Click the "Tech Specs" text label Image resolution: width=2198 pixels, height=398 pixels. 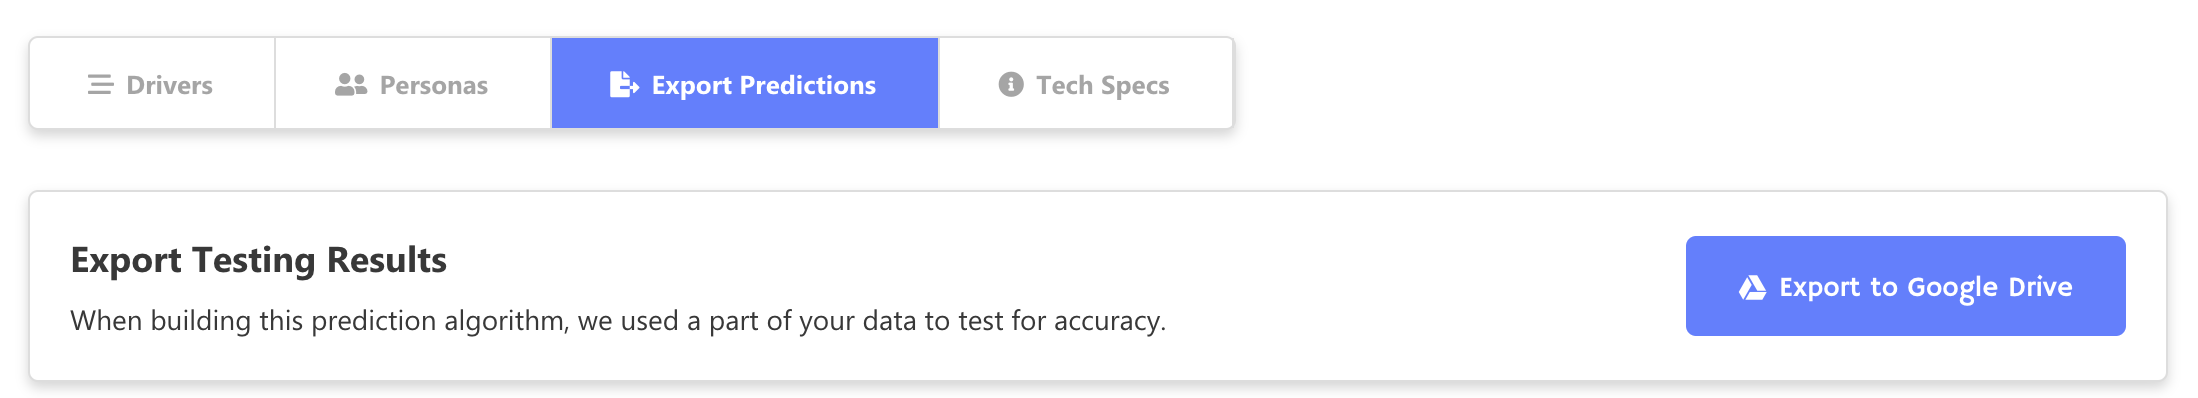[1103, 86]
